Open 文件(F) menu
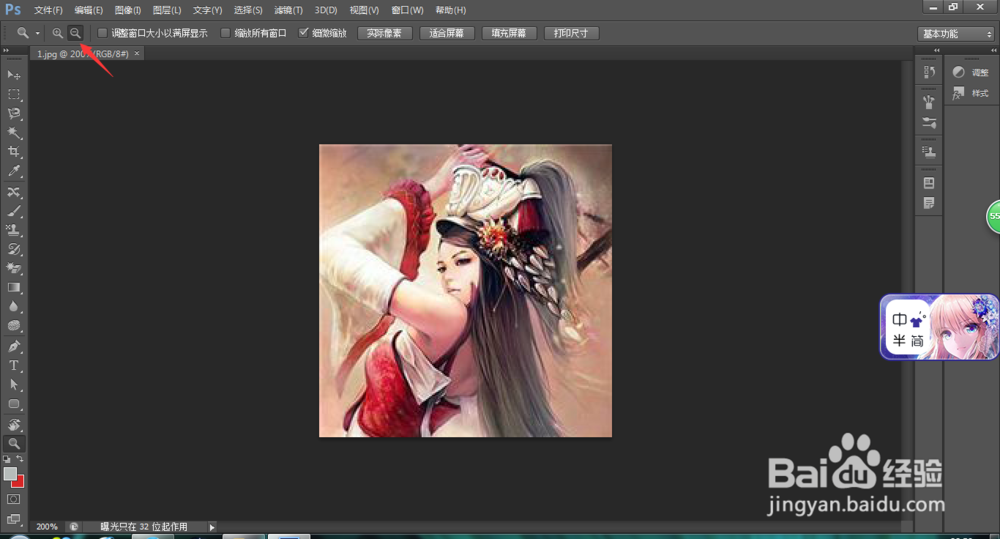1000x539 pixels. [48, 10]
